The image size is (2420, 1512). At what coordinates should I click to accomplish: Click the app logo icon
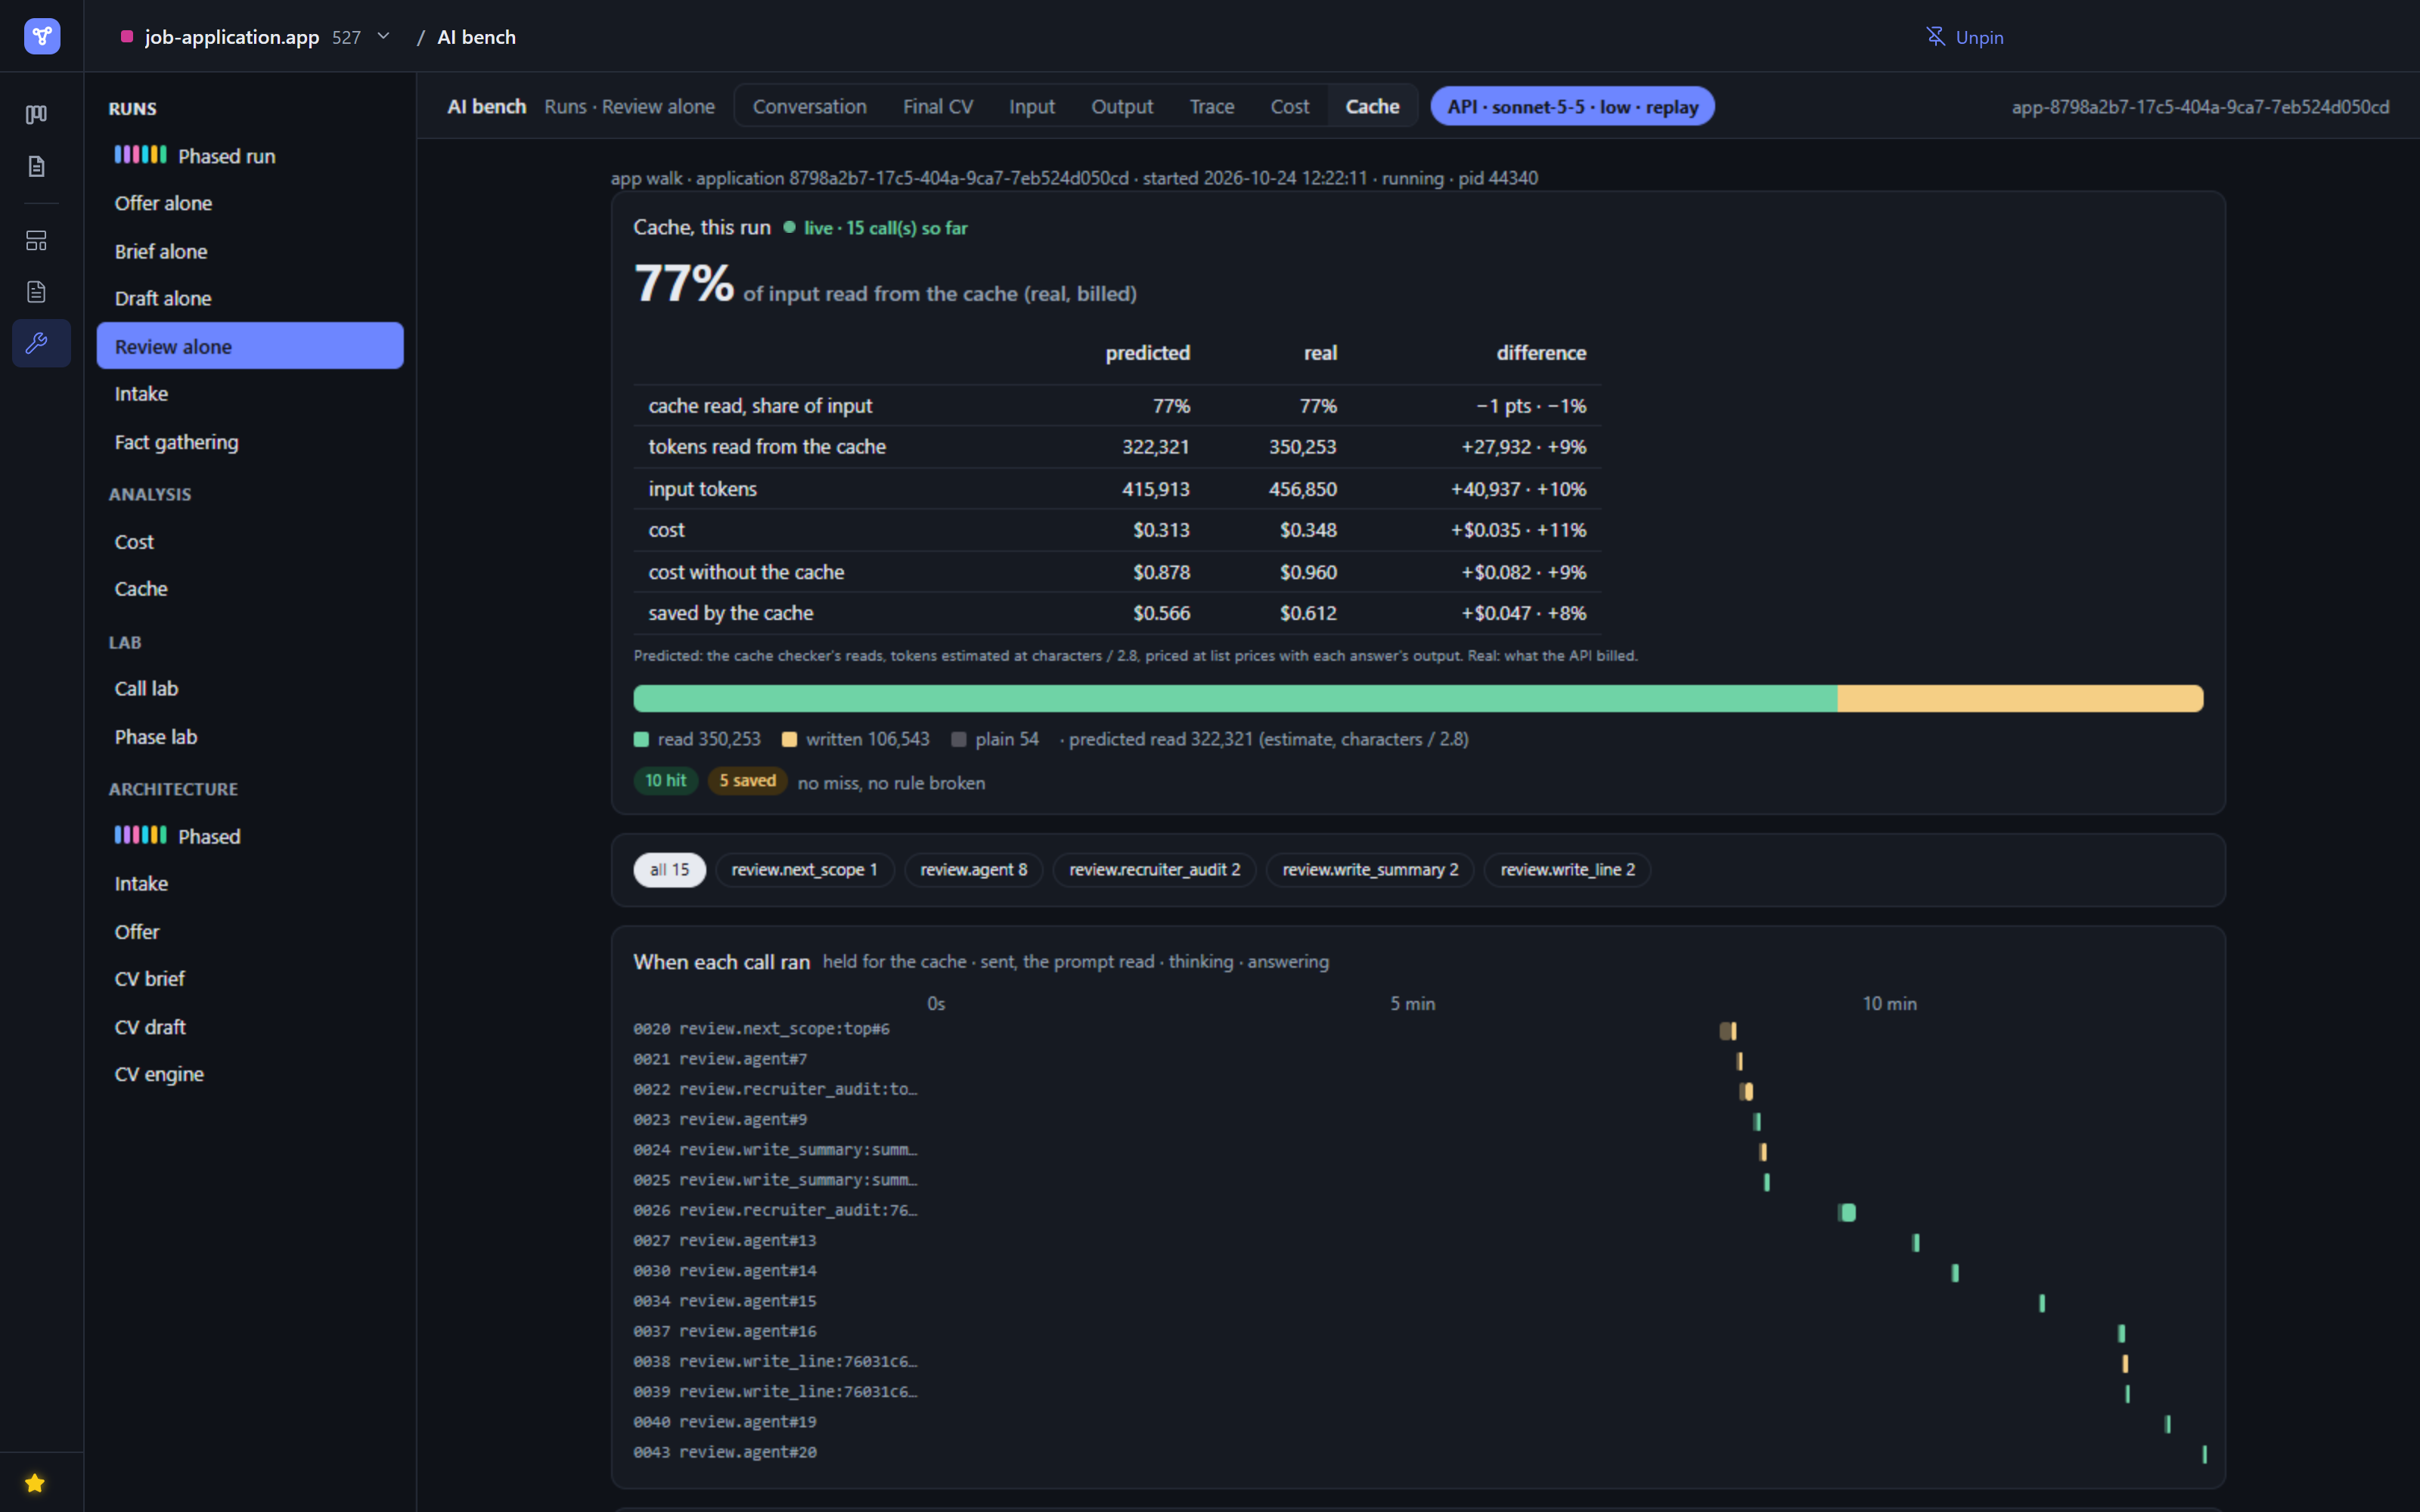41,37
